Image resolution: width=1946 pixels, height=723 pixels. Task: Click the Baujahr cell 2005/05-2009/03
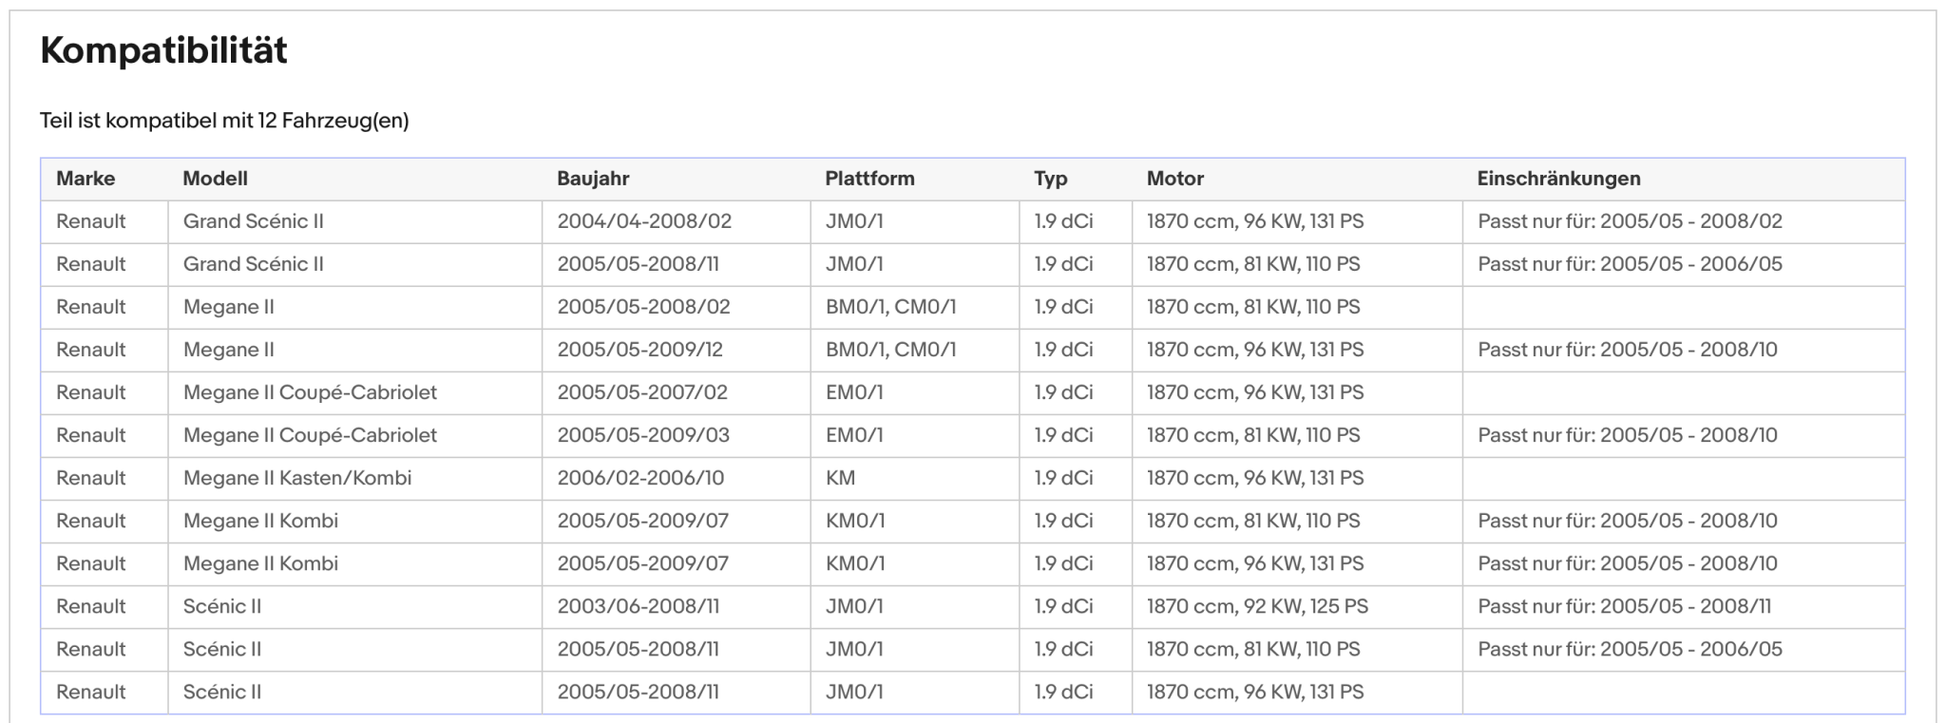point(643,436)
